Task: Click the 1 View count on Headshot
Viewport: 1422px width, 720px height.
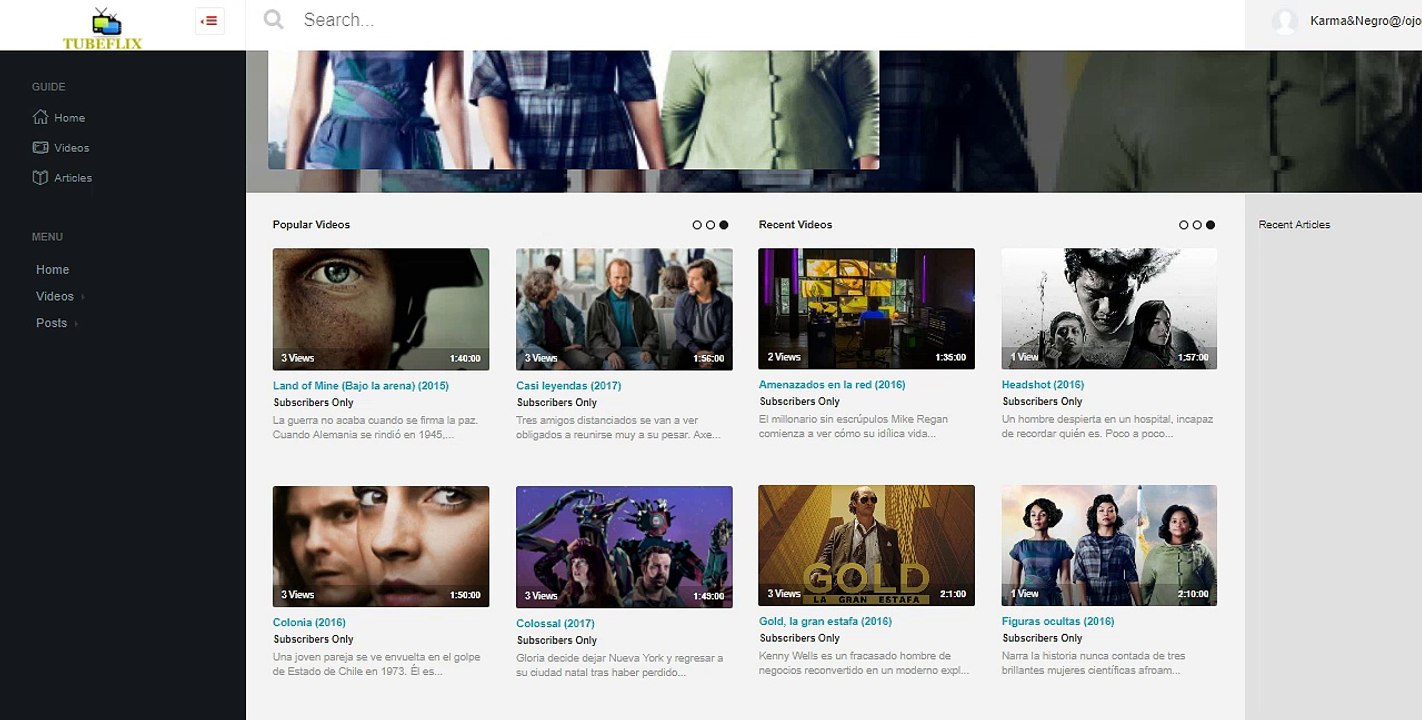Action: (1025, 357)
